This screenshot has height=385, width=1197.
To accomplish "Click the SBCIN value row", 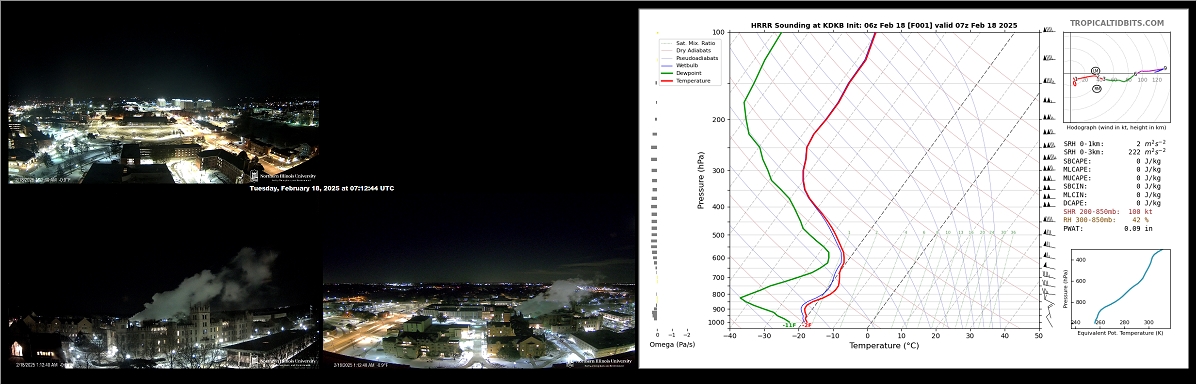I will (1113, 186).
